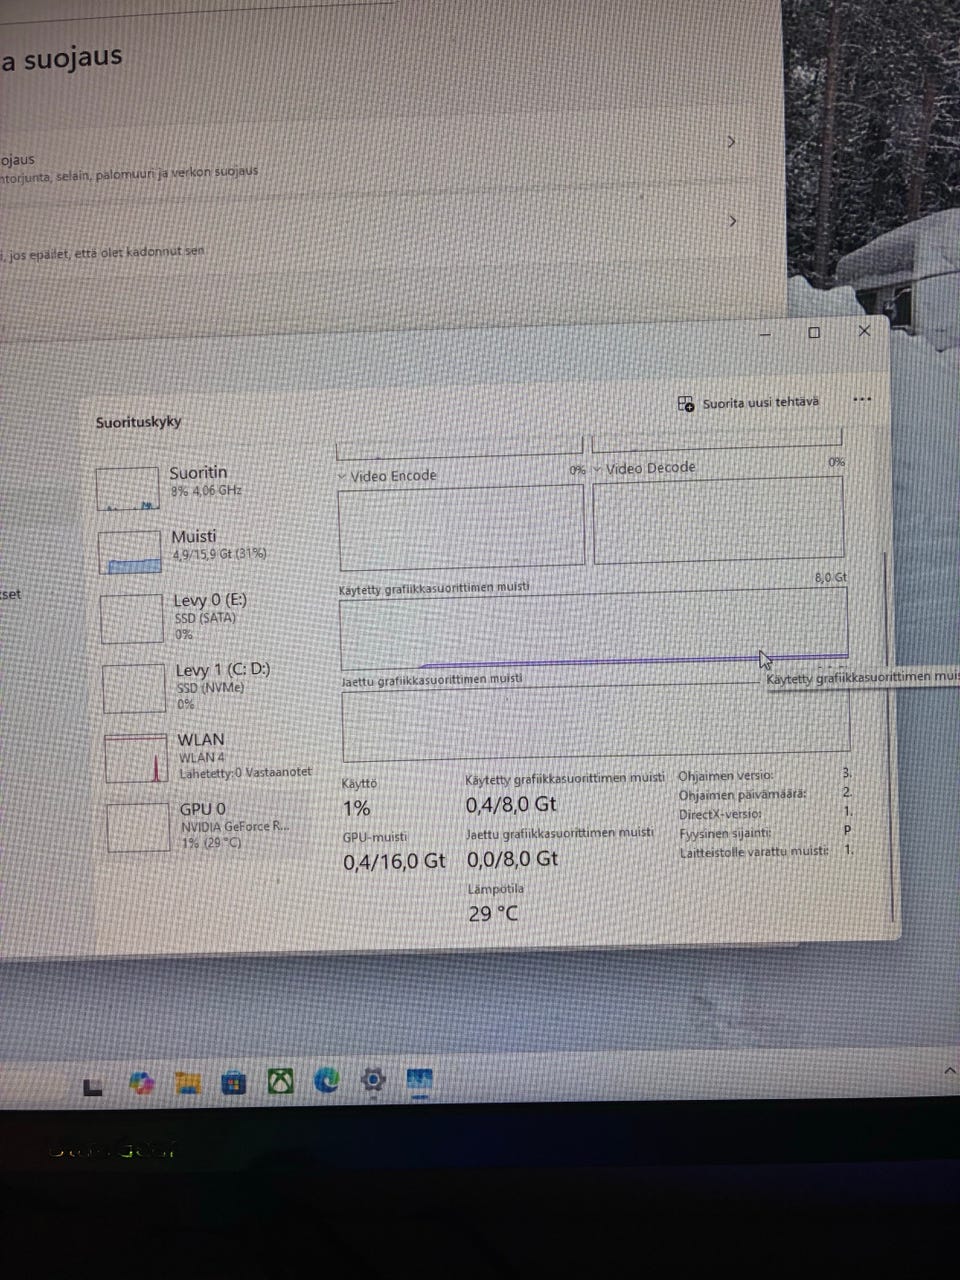Click the Video Encode graph area
Image resolution: width=960 pixels, height=1280 pixels.
pos(461,527)
